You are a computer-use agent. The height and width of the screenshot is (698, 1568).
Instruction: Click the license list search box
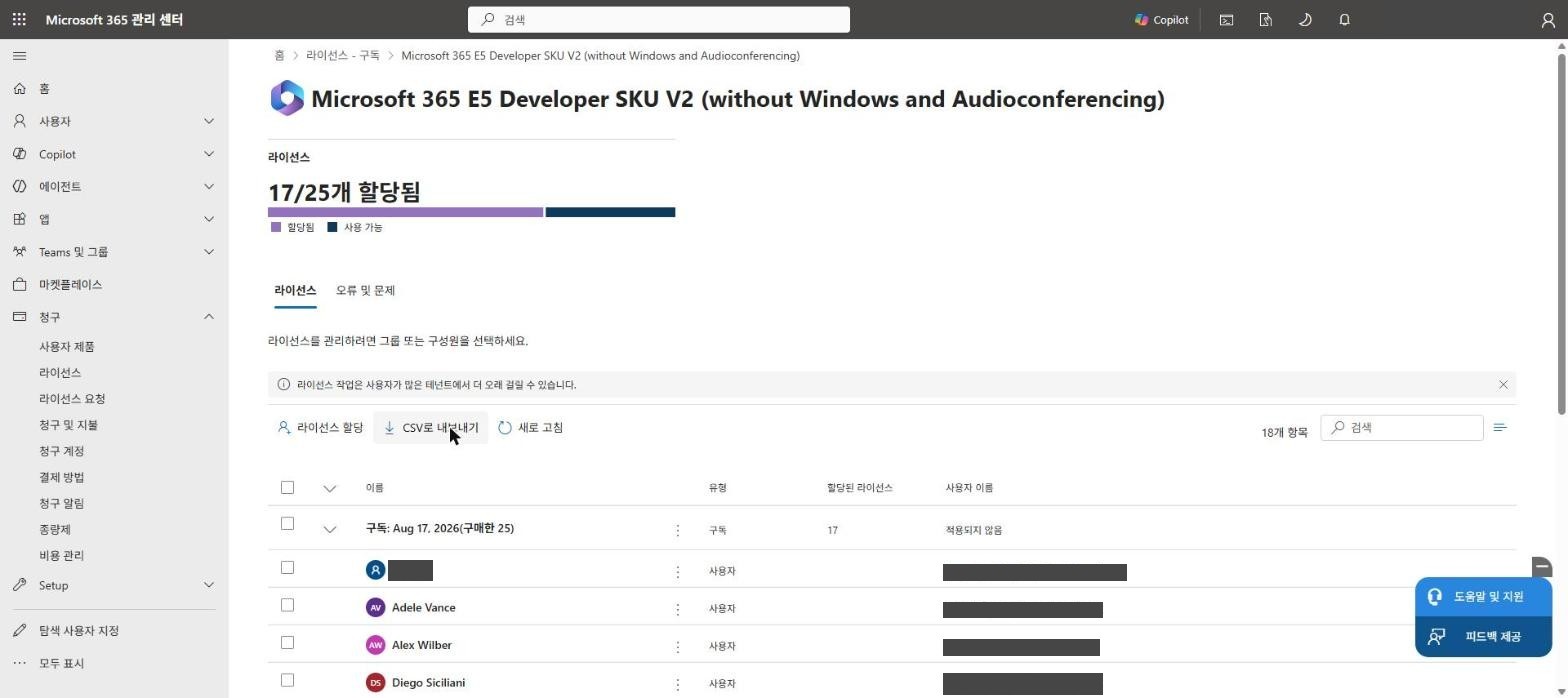pos(1402,428)
